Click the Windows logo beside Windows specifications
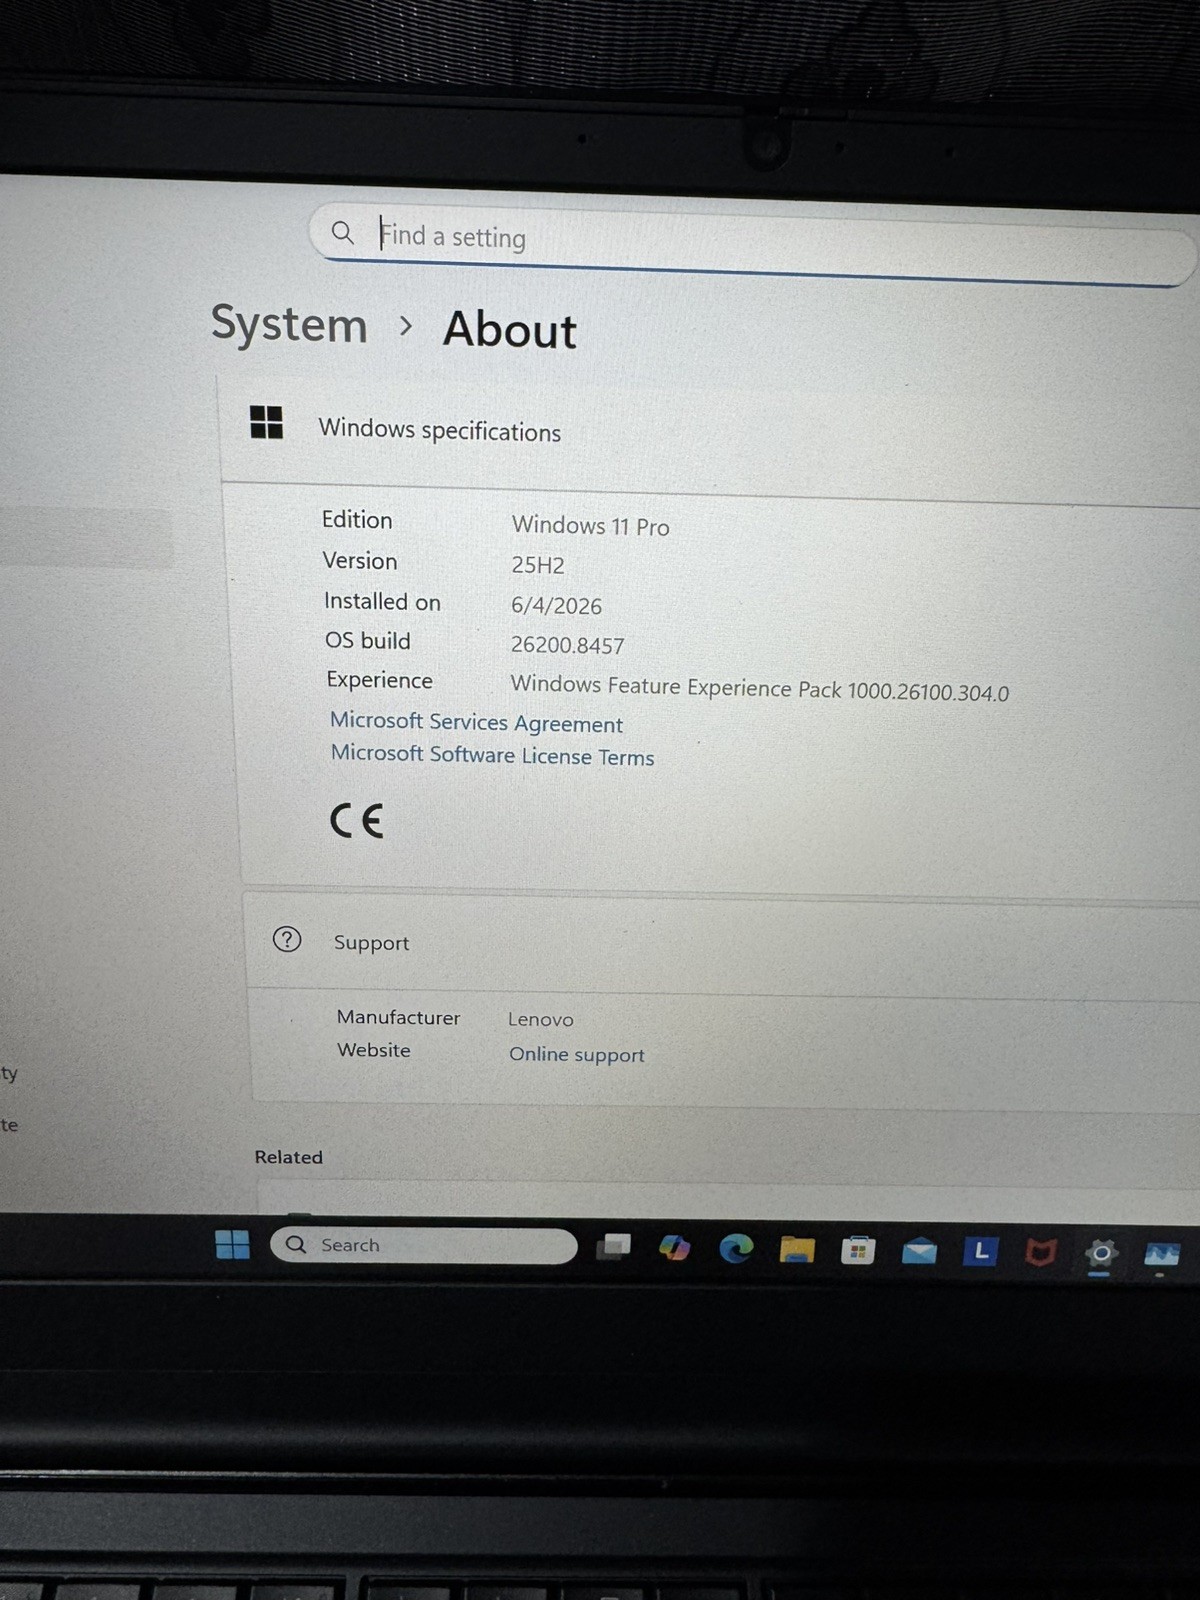This screenshot has width=1200, height=1600. [x=266, y=422]
